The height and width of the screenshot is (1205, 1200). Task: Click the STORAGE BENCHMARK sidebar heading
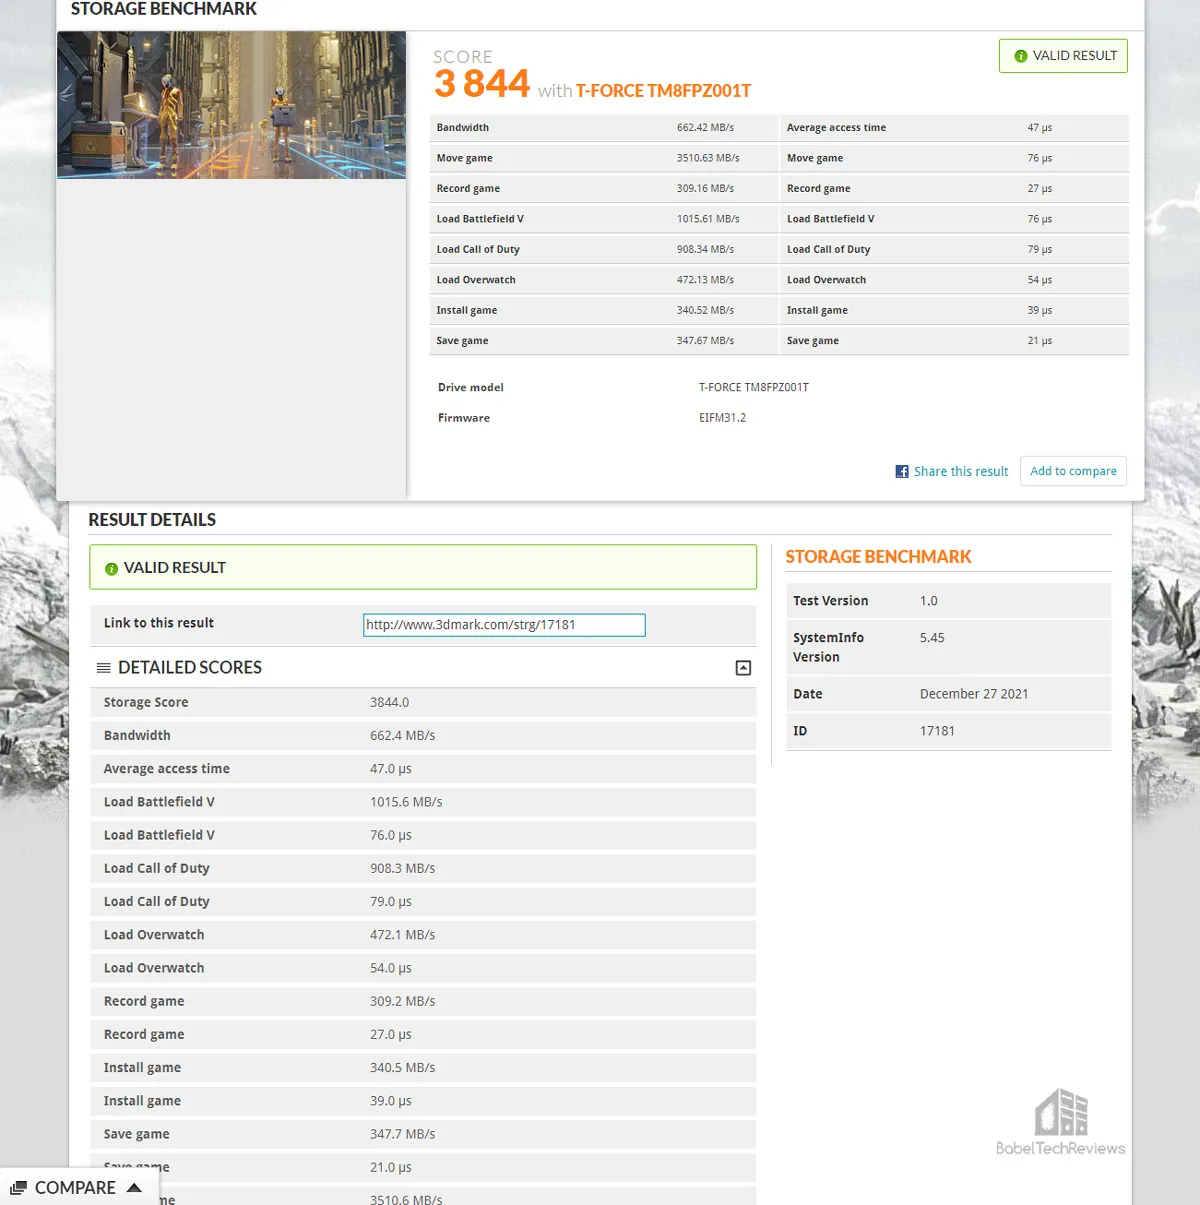(878, 557)
